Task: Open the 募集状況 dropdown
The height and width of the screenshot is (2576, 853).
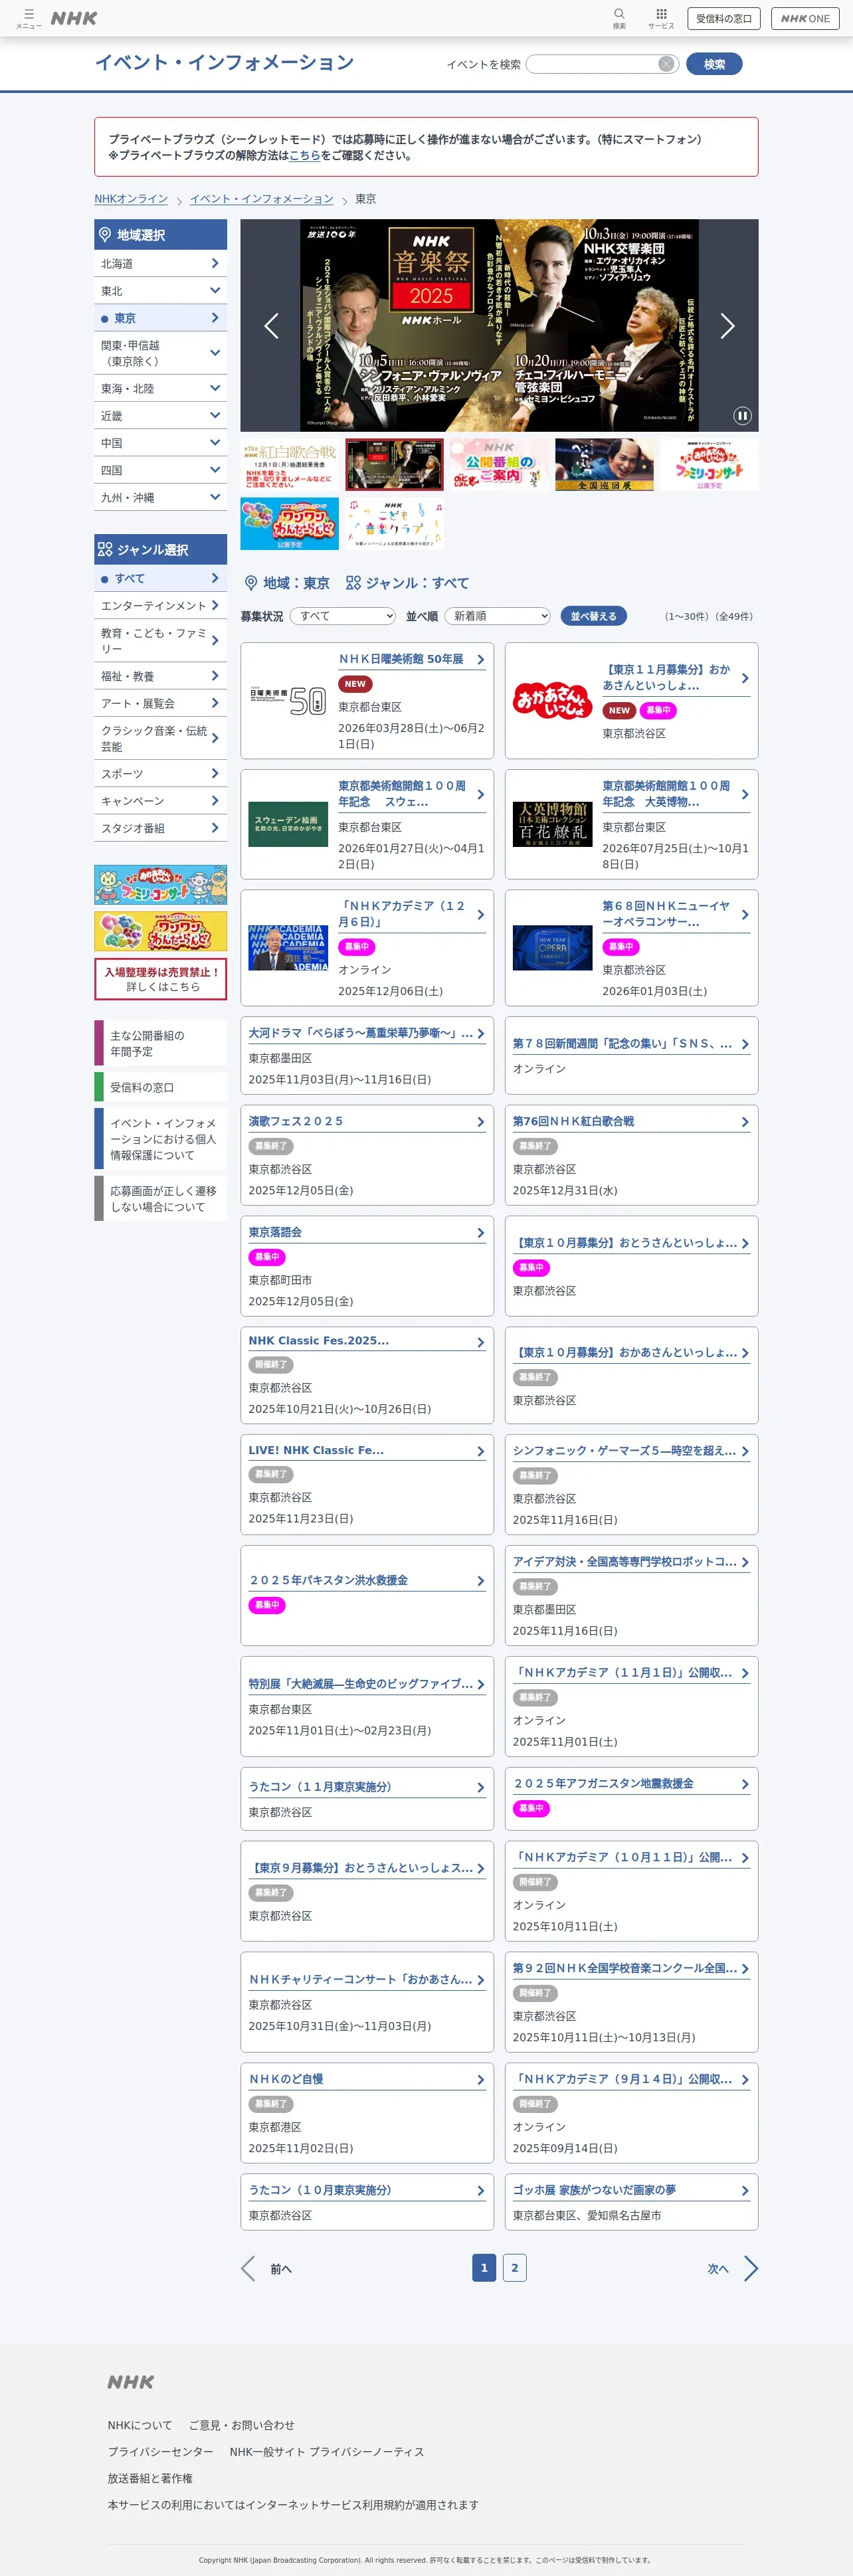Action: click(x=343, y=616)
